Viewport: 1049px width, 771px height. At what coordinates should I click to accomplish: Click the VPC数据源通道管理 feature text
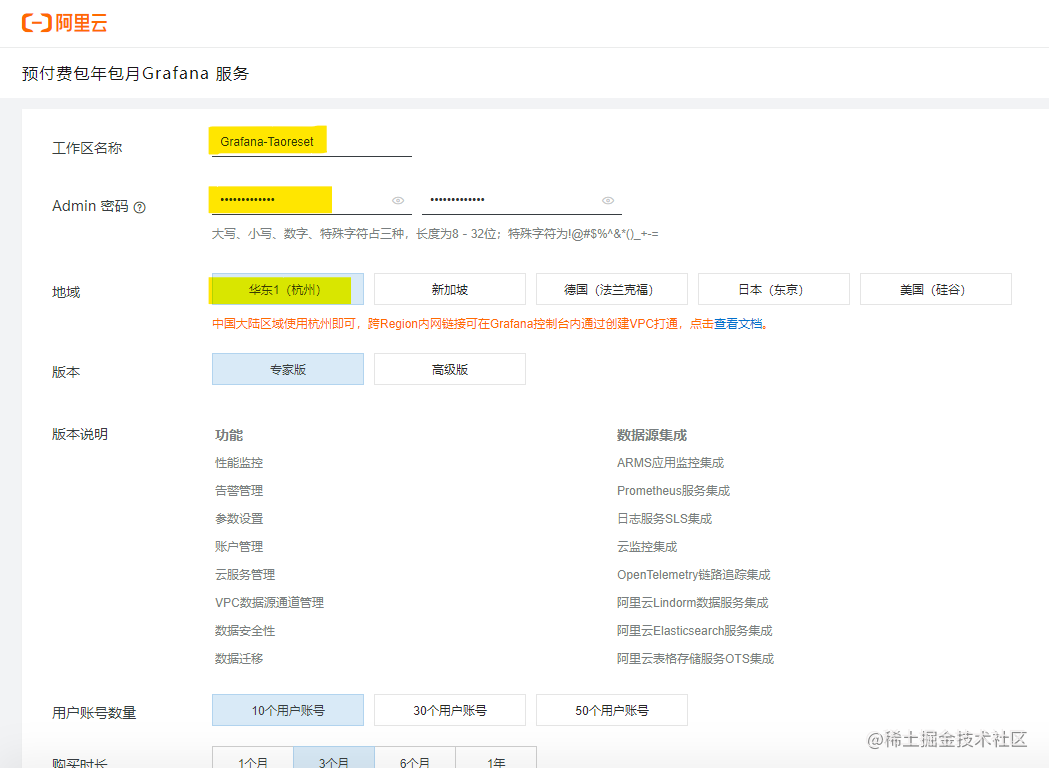click(270, 603)
